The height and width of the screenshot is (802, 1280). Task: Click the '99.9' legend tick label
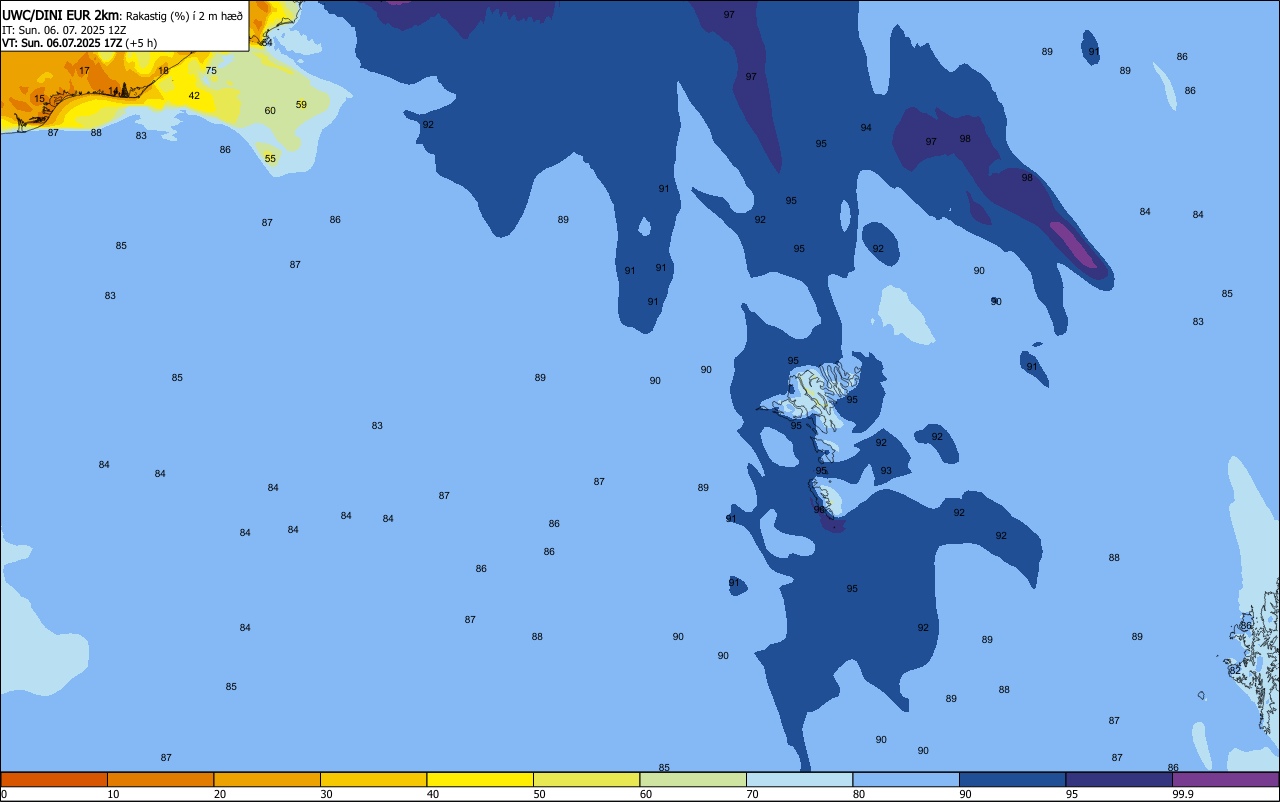1183,794
